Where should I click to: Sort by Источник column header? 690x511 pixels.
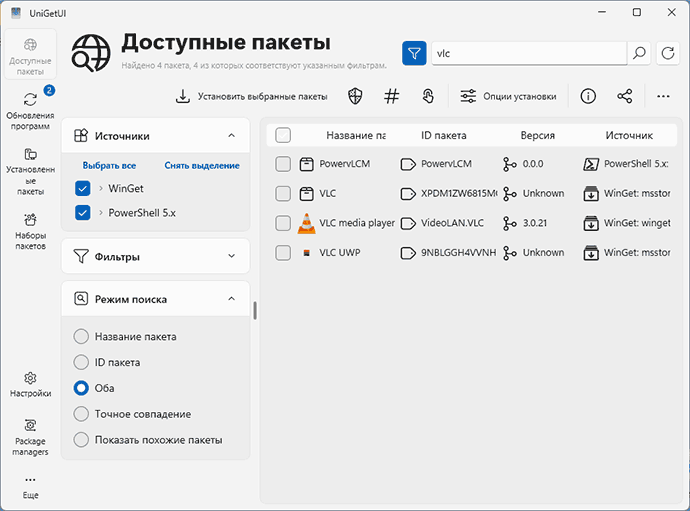[629, 136]
